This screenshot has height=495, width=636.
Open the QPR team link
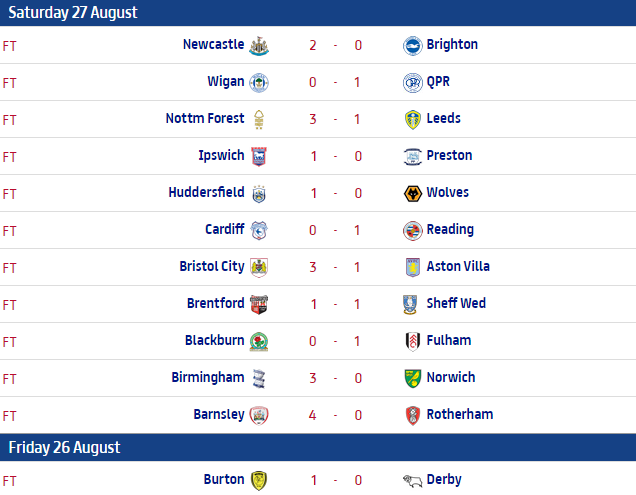(x=439, y=81)
